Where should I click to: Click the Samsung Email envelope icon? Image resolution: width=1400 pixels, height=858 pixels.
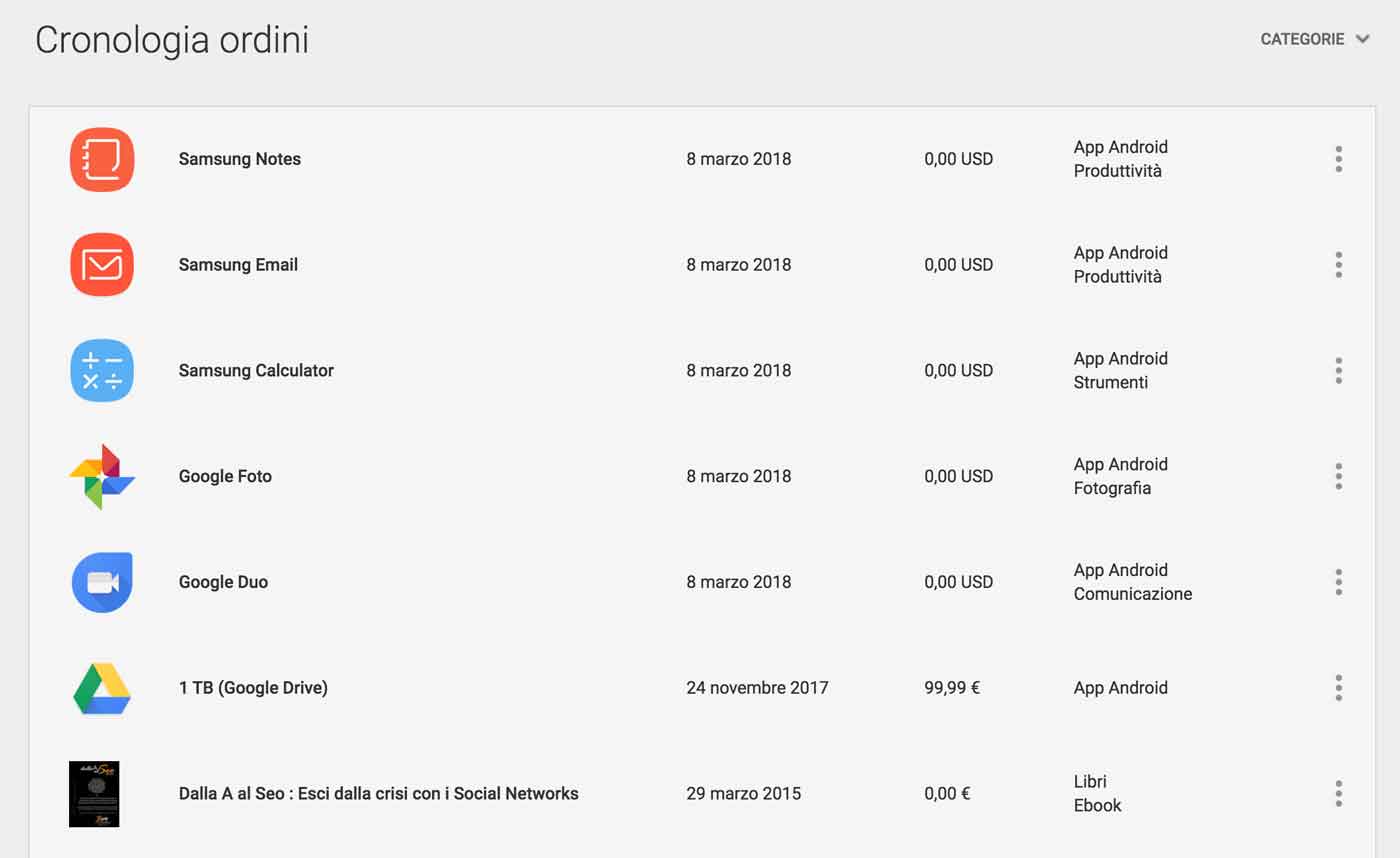(x=102, y=265)
